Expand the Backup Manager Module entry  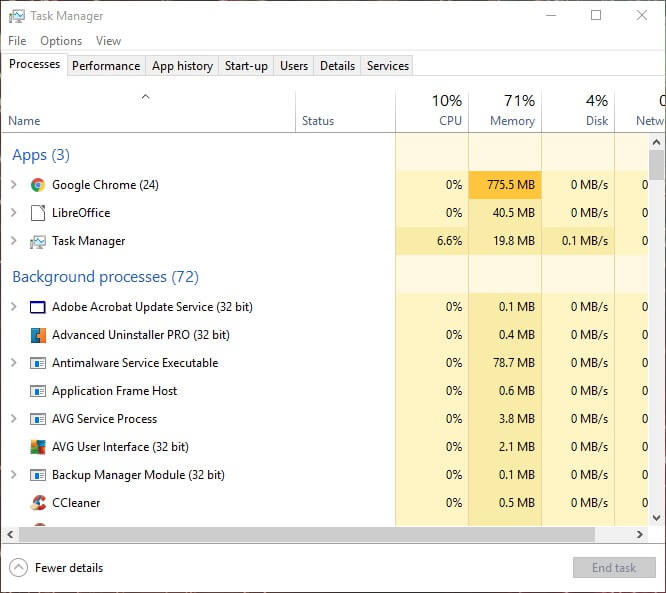pos(14,475)
